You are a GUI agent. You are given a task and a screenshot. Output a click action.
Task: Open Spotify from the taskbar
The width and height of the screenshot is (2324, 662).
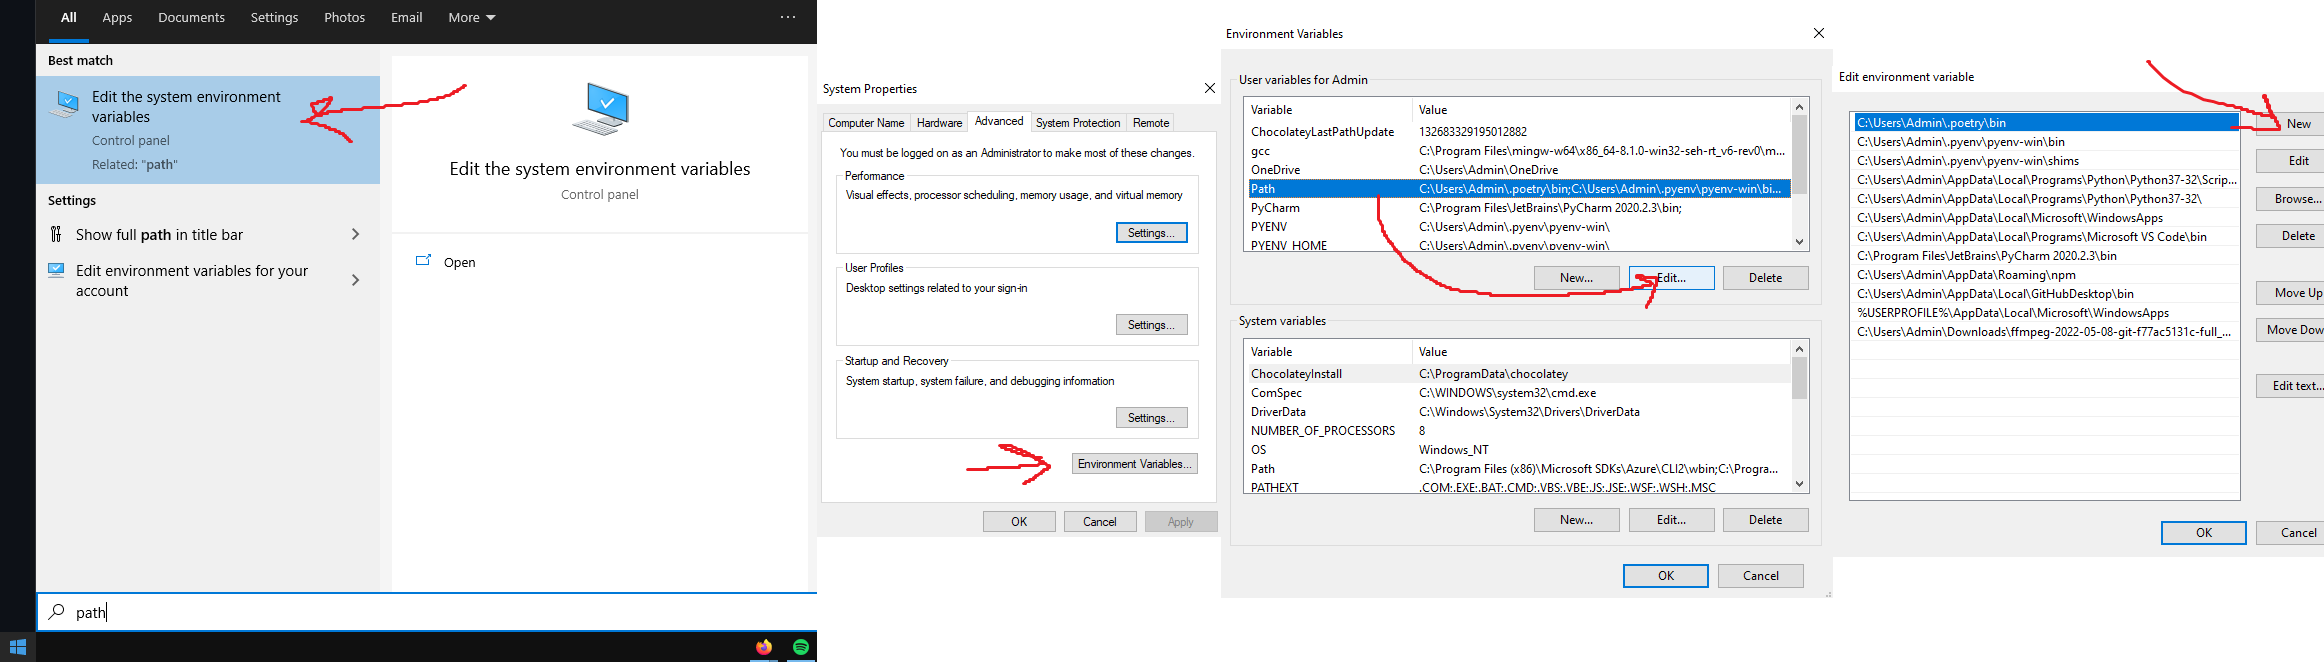coord(801,647)
